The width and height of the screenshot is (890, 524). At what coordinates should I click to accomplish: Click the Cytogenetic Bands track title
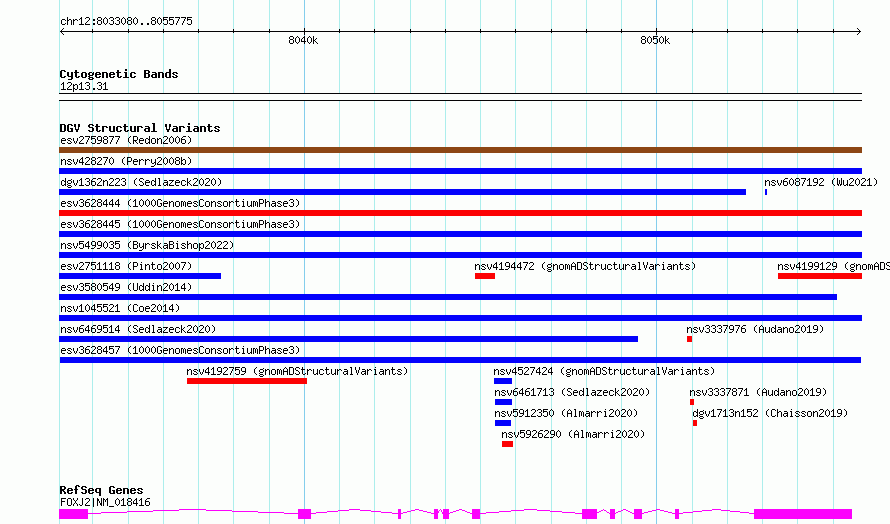[x=119, y=74]
